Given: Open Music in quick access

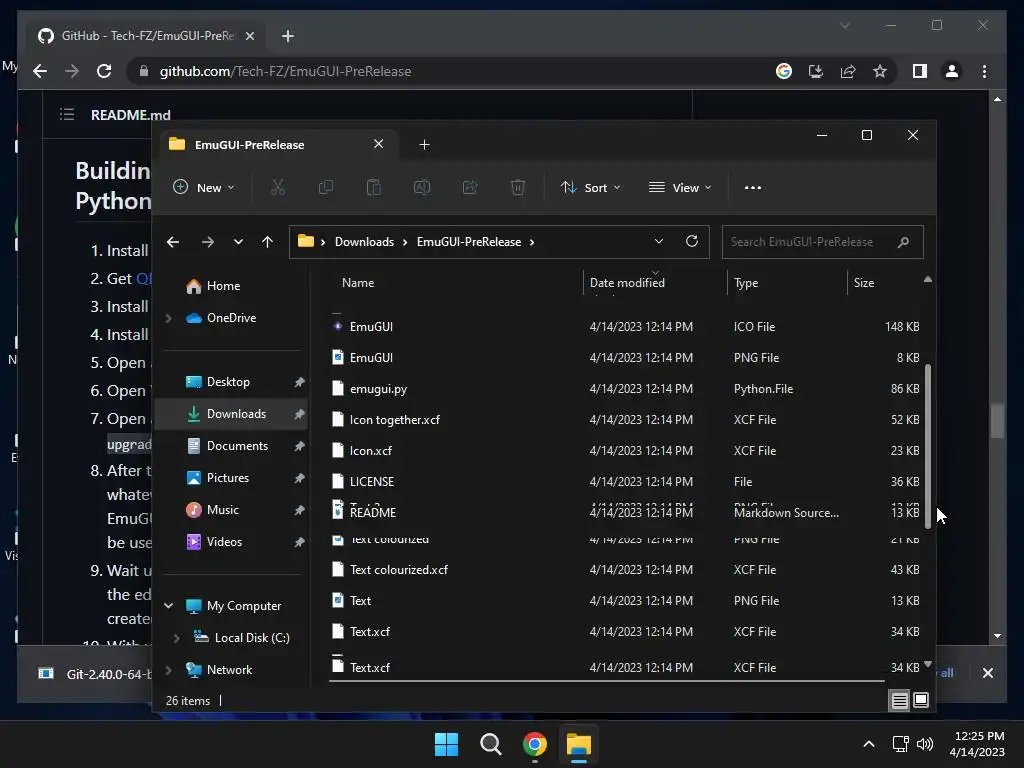Looking at the screenshot, I should pos(222,510).
